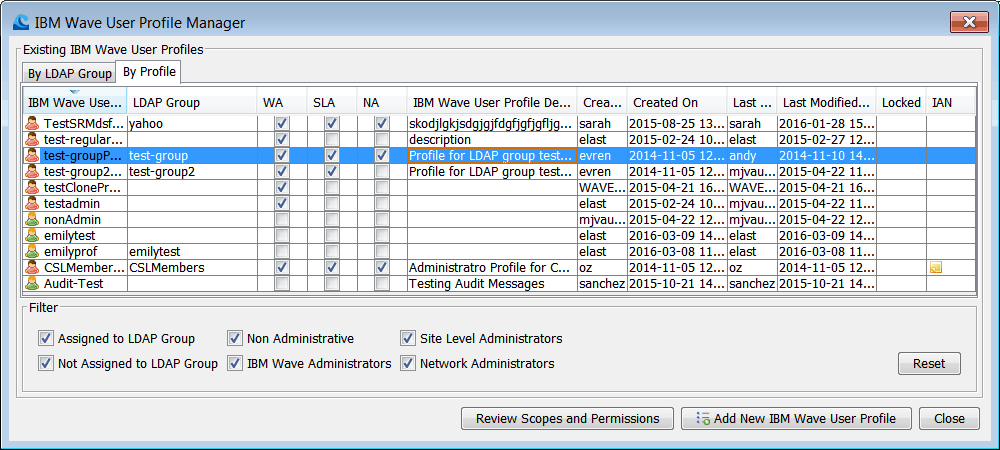The width and height of the screenshot is (1000, 450).
Task: Click the user icon next to emilytest
Action: (34, 236)
